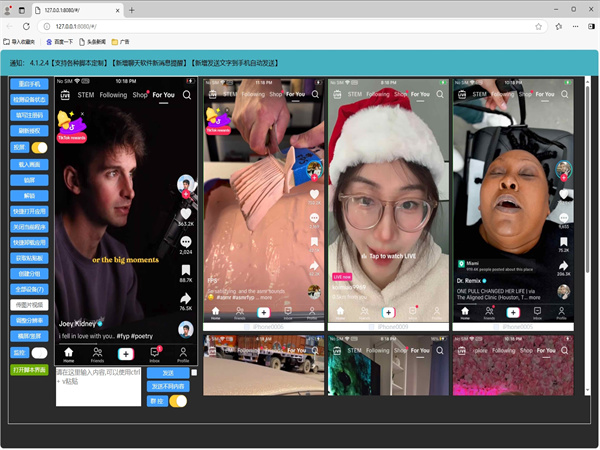Click the 重启手机 button
The image size is (600, 450).
click(29, 85)
